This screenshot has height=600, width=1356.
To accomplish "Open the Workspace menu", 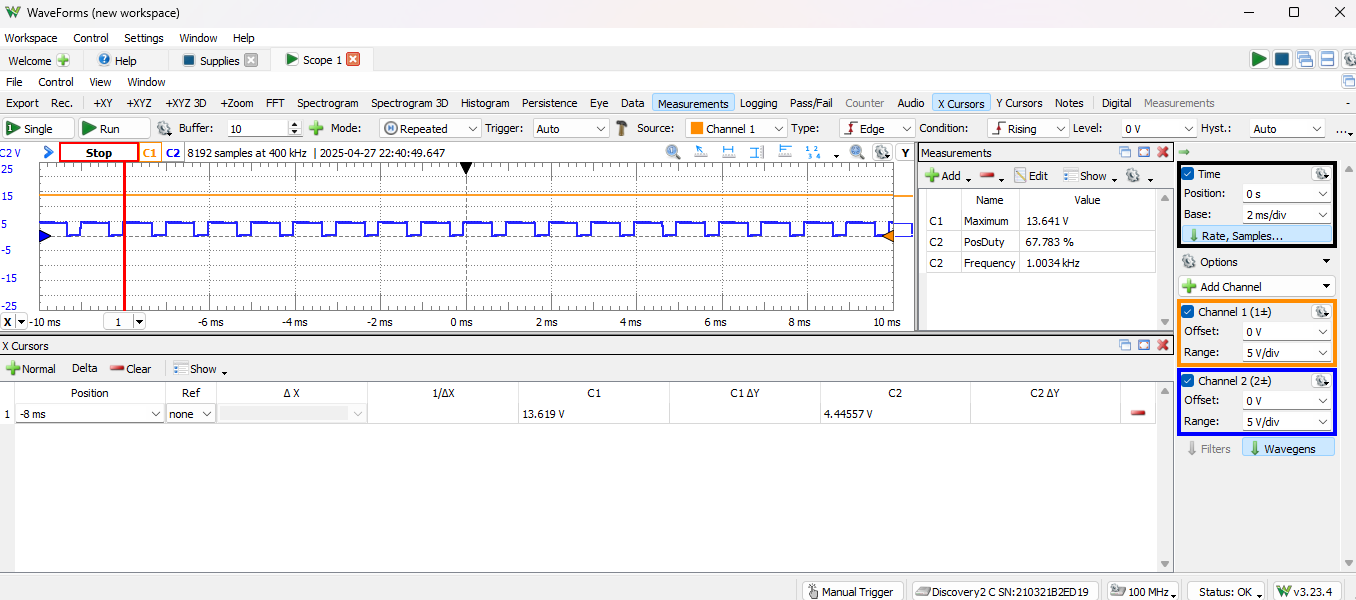I will (x=31, y=38).
